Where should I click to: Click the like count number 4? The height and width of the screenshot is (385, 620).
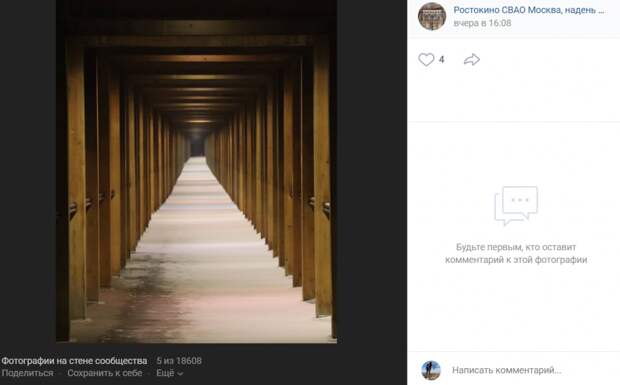coord(441,60)
